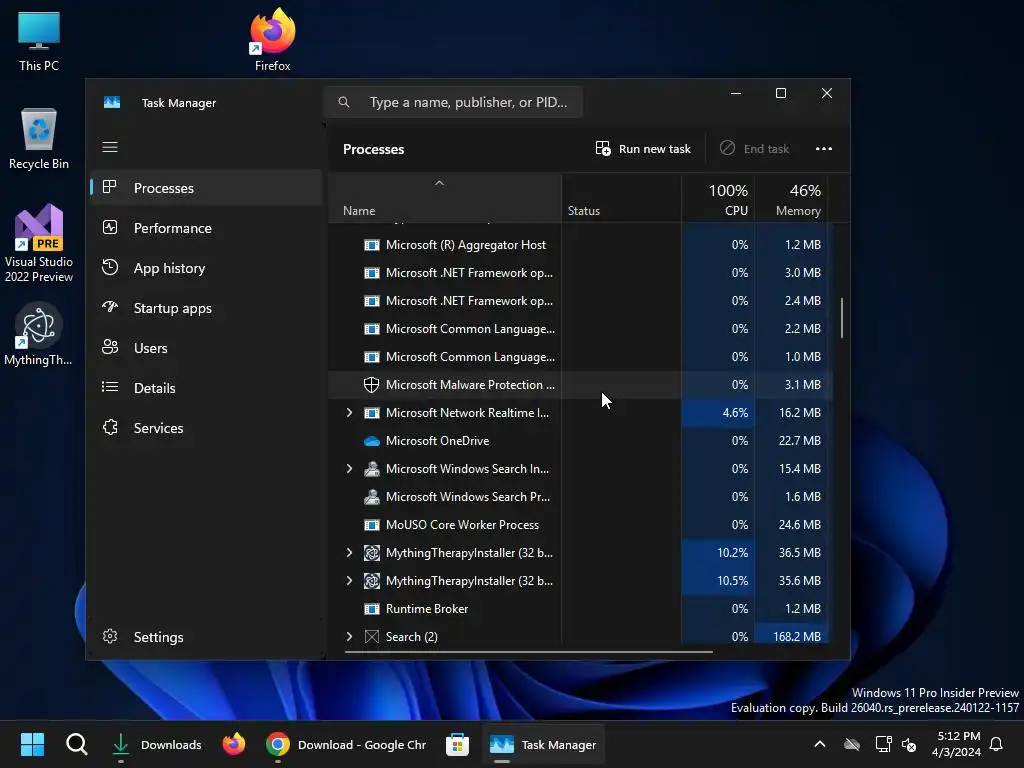1024x768 pixels.
Task: Select the Runtime Broker process row
Action: click(x=579, y=609)
